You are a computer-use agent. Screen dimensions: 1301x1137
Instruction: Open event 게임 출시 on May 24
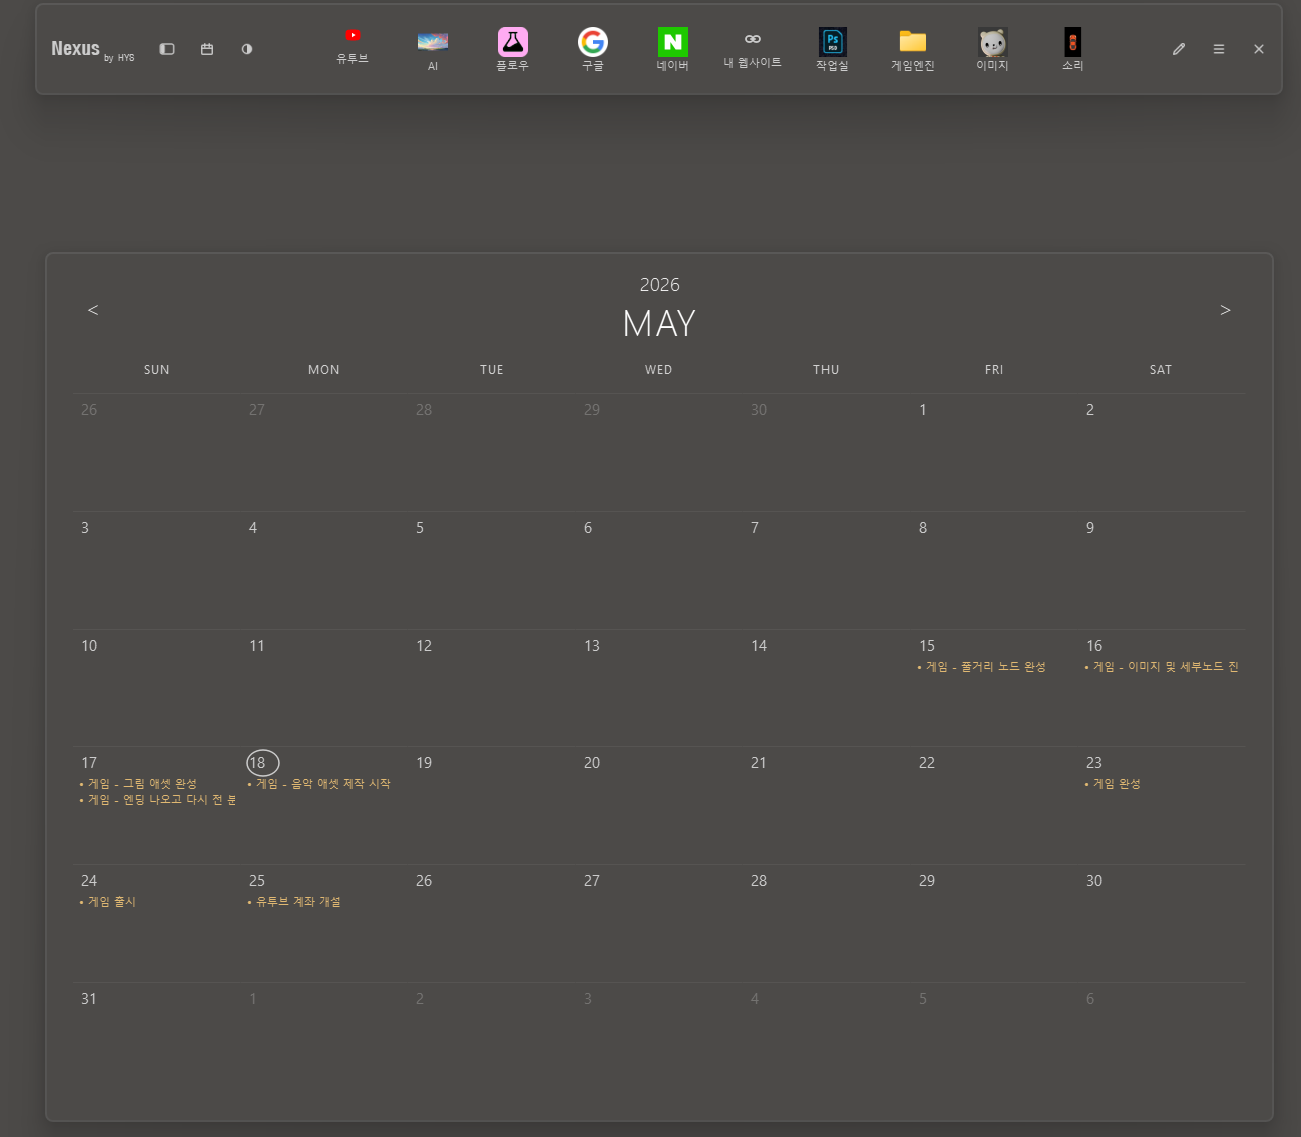[x=107, y=902]
